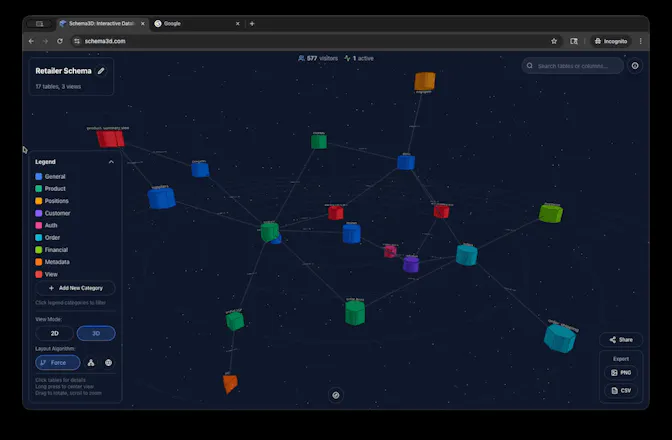Select the large blue suppliers node
This screenshot has height=440, width=672.
pos(162,198)
